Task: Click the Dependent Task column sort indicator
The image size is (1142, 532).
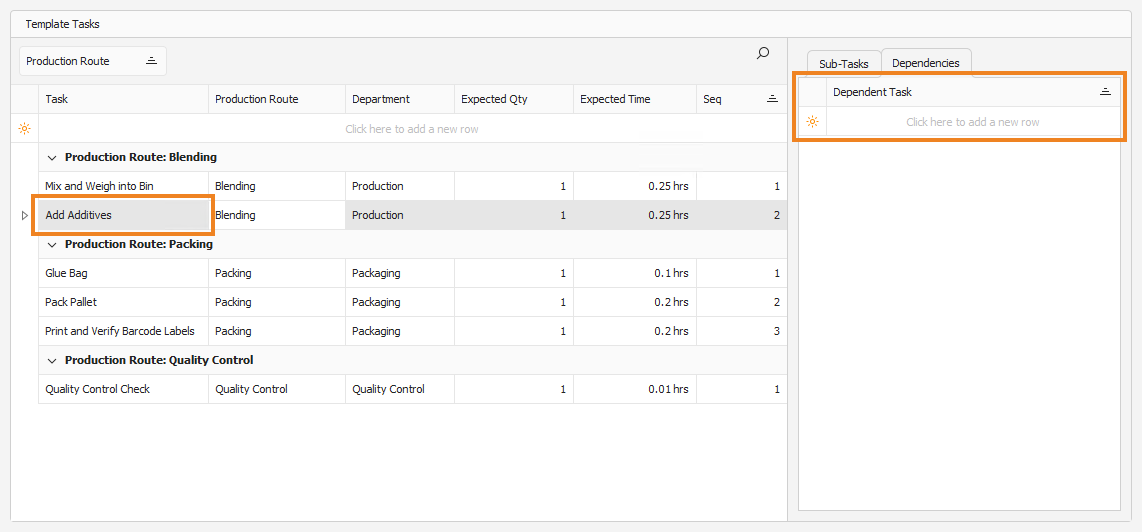Action: [x=1105, y=92]
